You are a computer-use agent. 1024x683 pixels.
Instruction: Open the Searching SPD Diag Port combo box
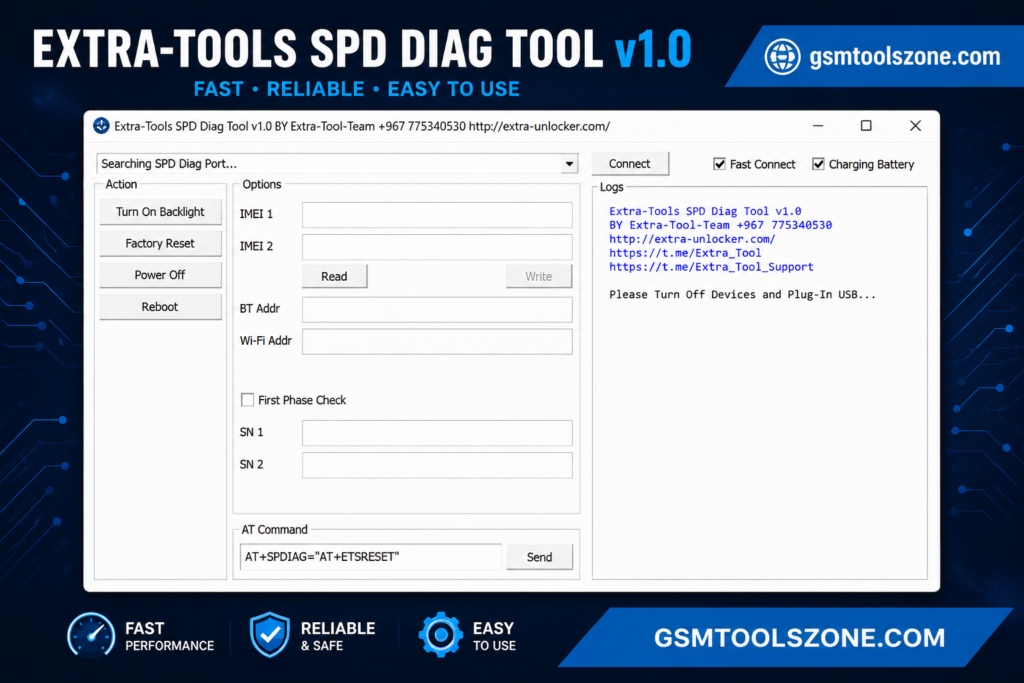pos(337,163)
